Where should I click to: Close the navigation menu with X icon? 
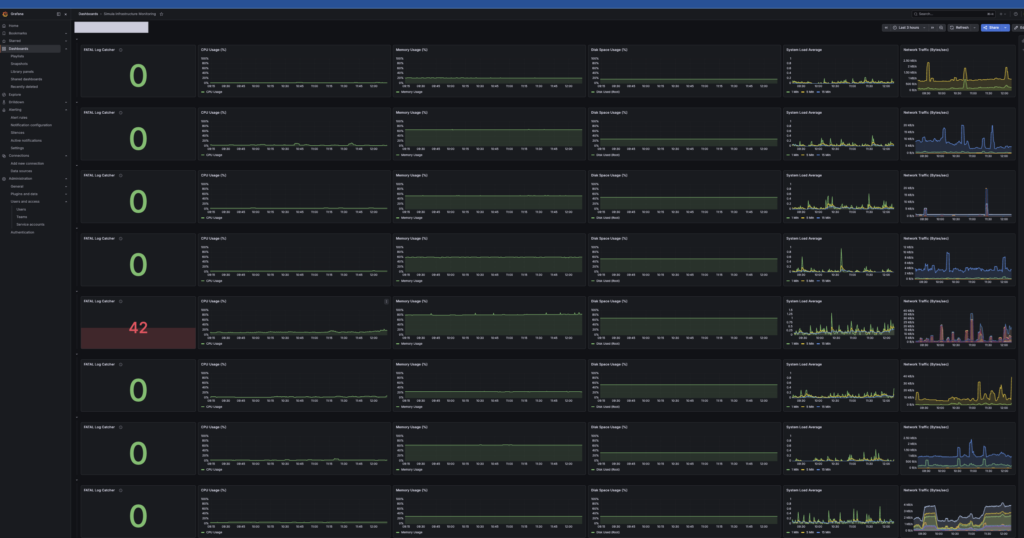click(65, 14)
